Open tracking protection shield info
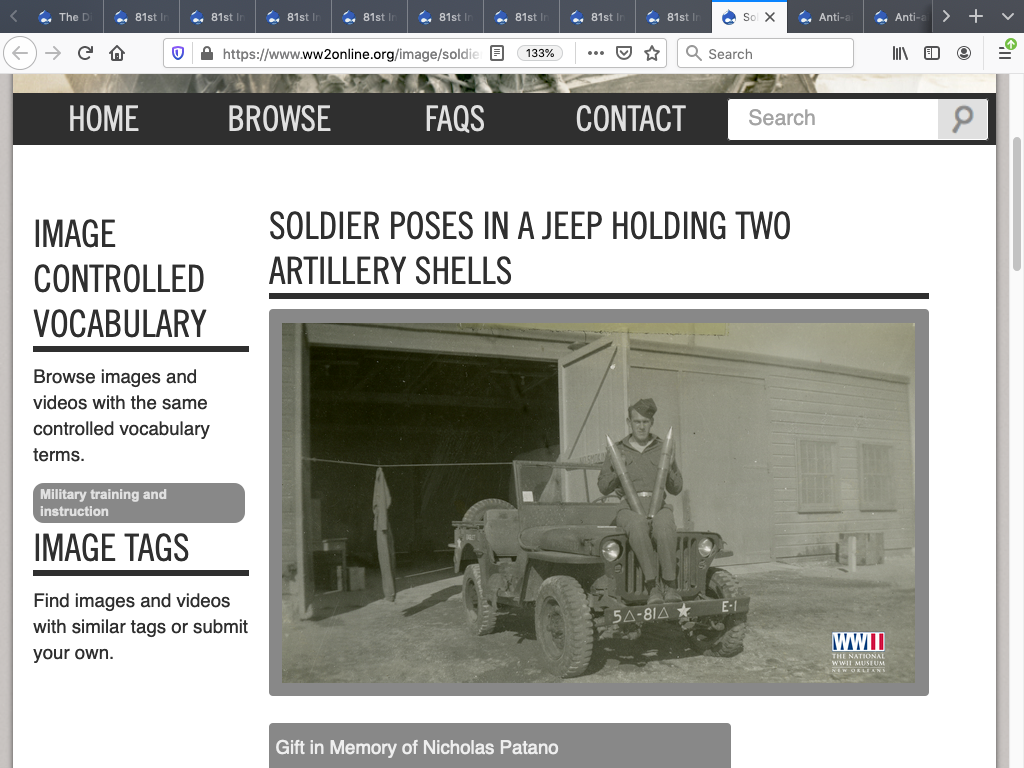 (178, 54)
